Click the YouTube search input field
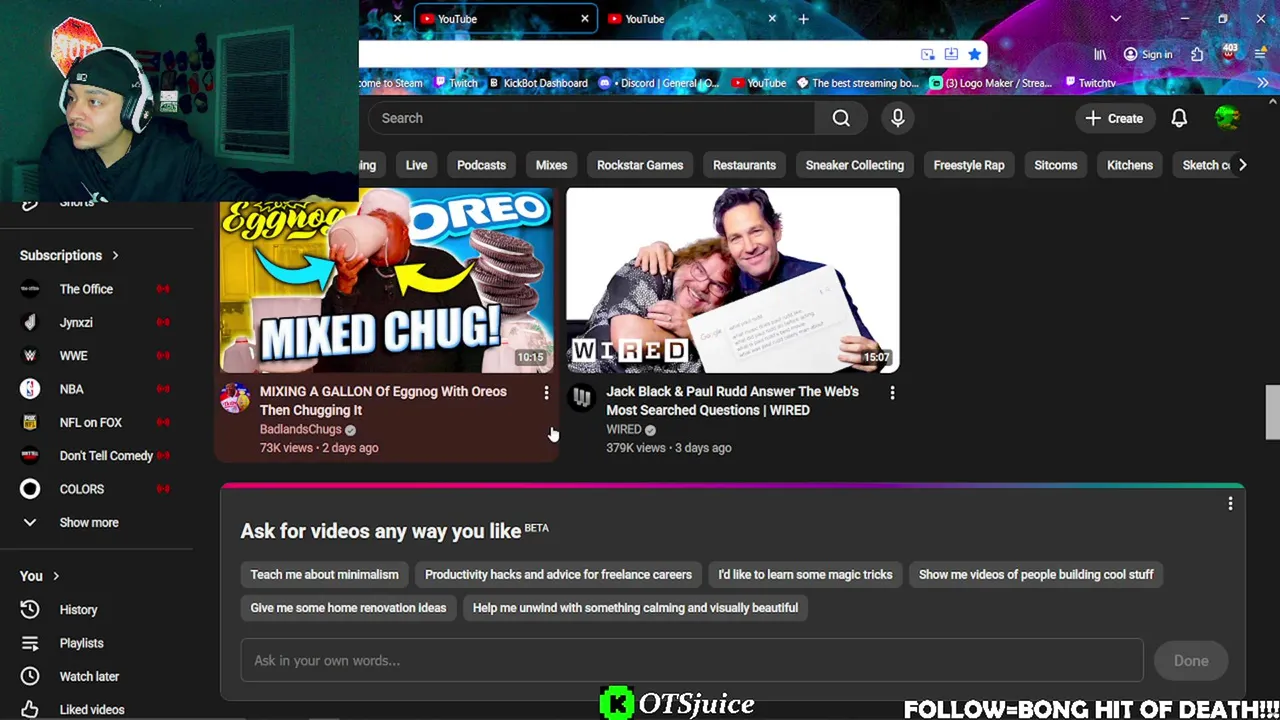This screenshot has width=1280, height=720. coord(590,118)
